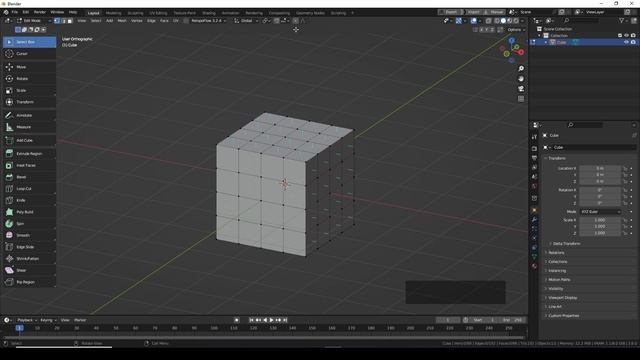This screenshot has width=640, height=360.
Task: Enable face select mode
Action: (x=69, y=20)
